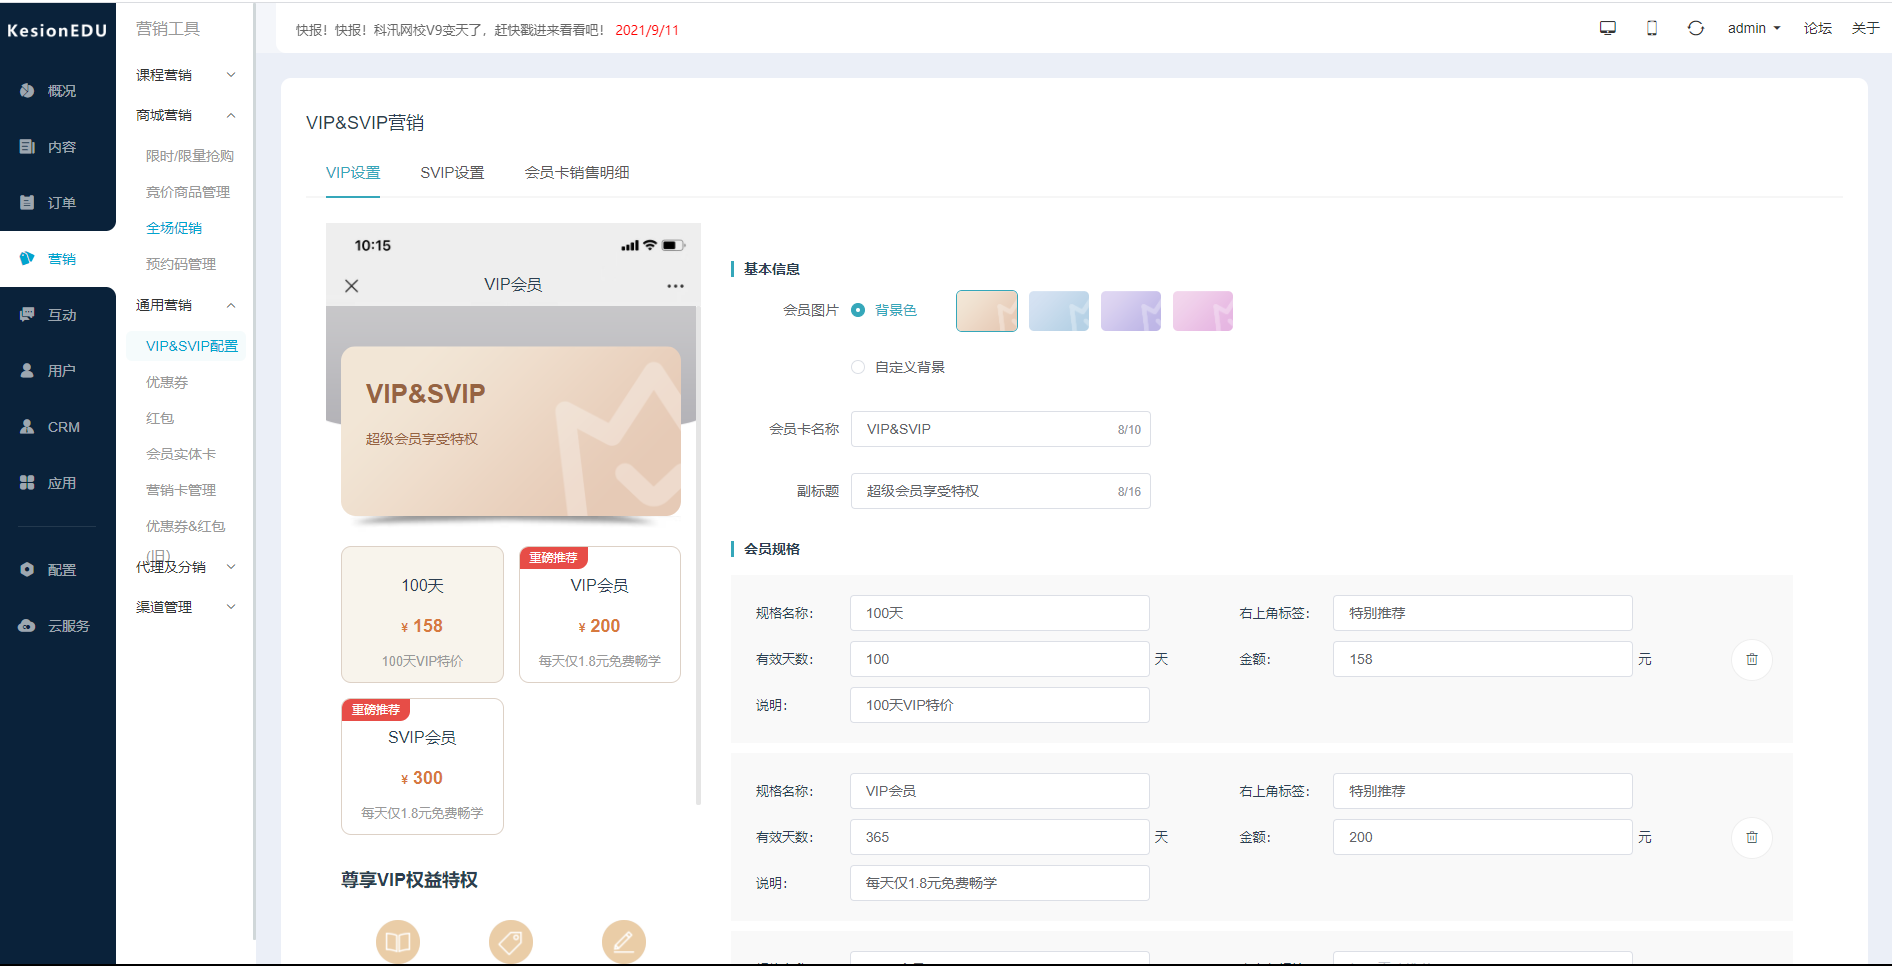Open 全场促销 menu item

pos(174,228)
